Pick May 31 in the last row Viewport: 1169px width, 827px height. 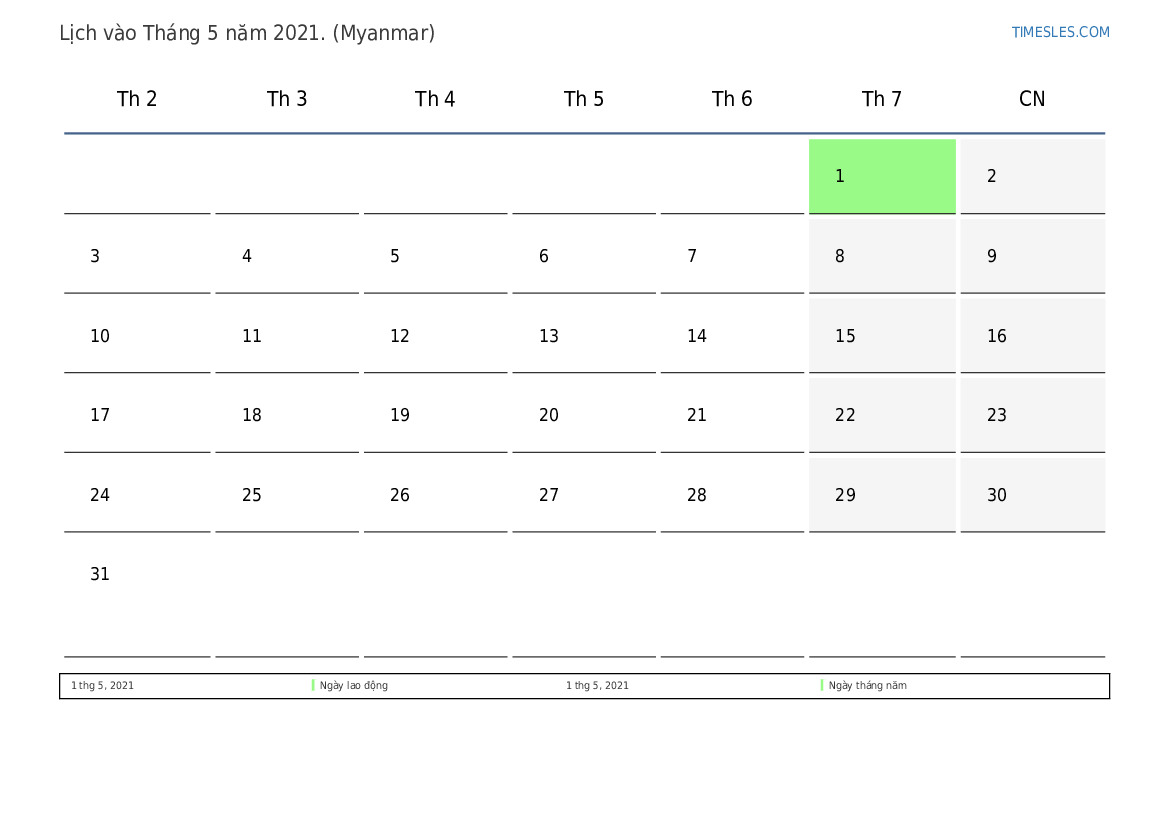[137, 575]
